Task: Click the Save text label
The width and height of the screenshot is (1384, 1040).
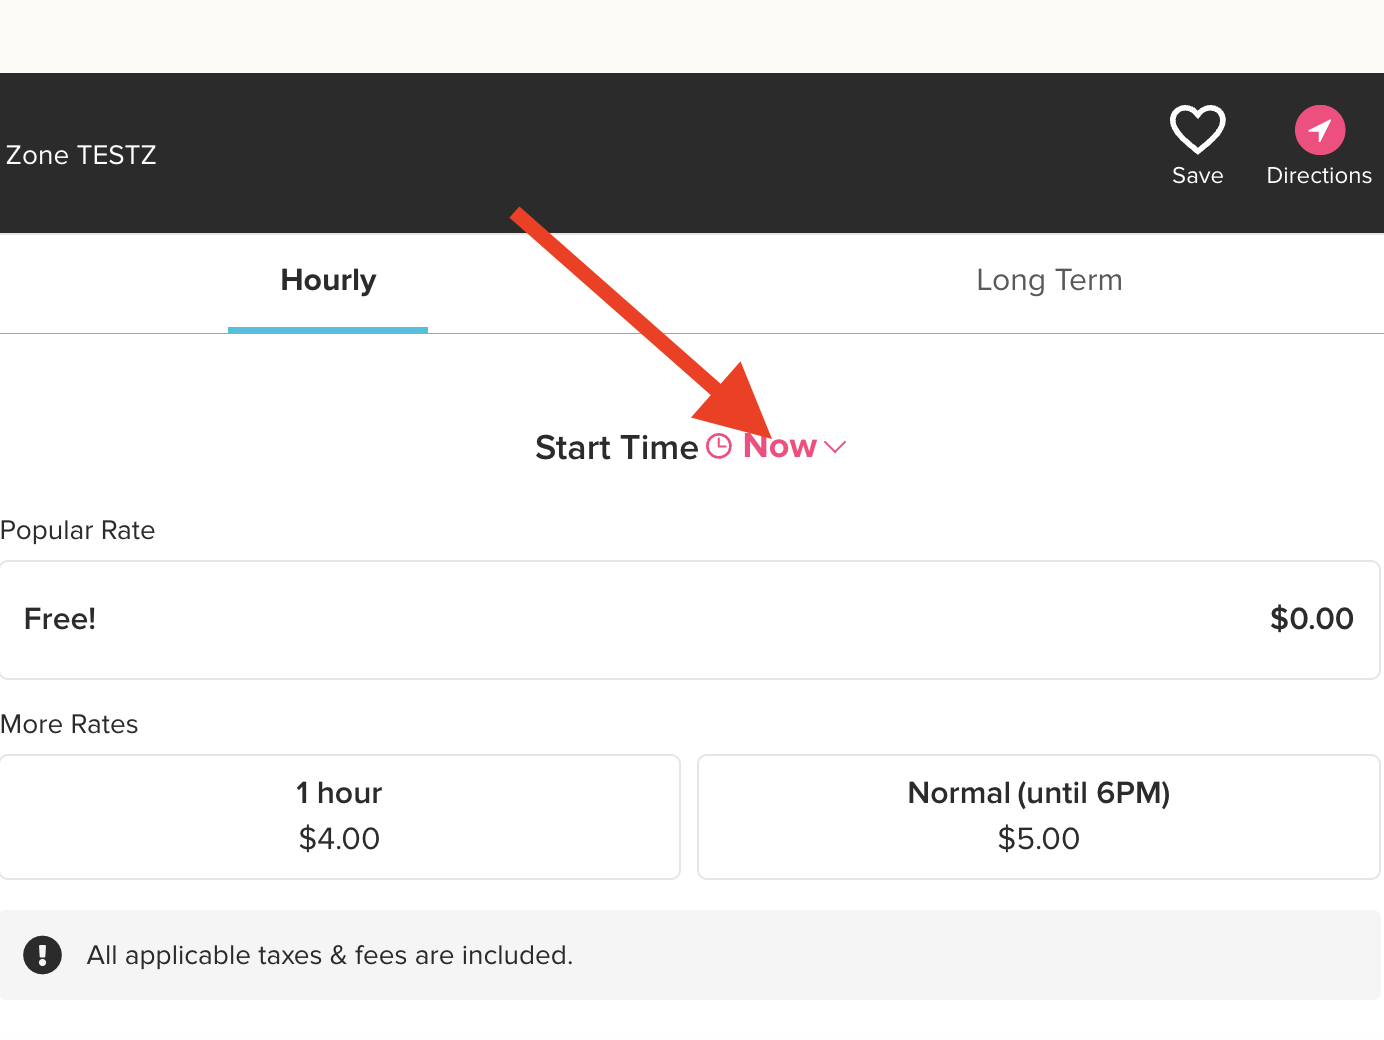Action: (x=1197, y=176)
